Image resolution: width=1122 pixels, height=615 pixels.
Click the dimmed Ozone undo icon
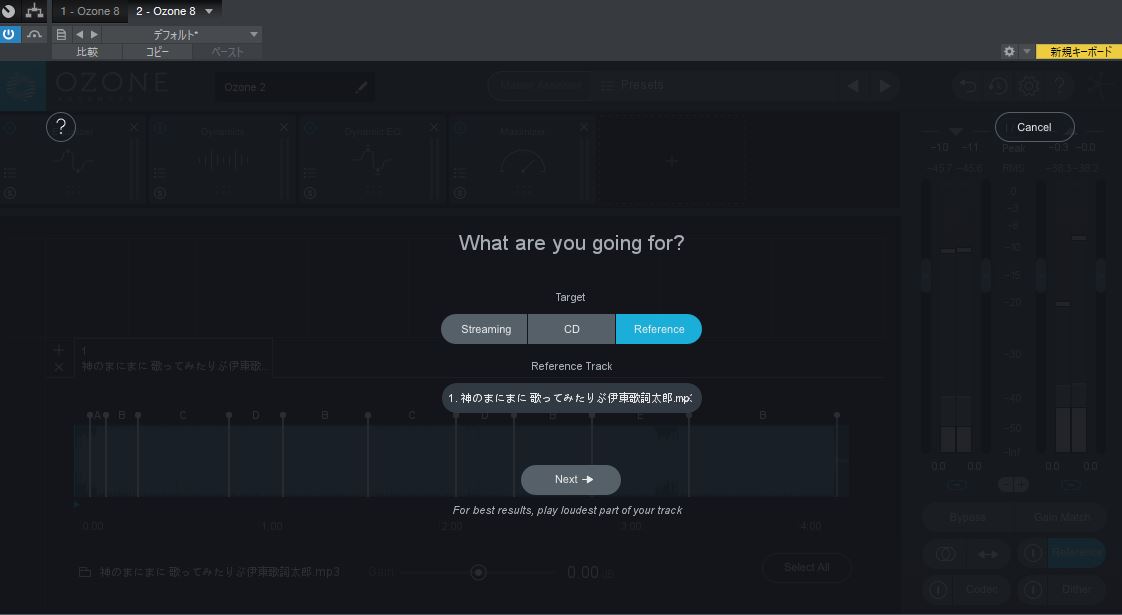pos(967,86)
